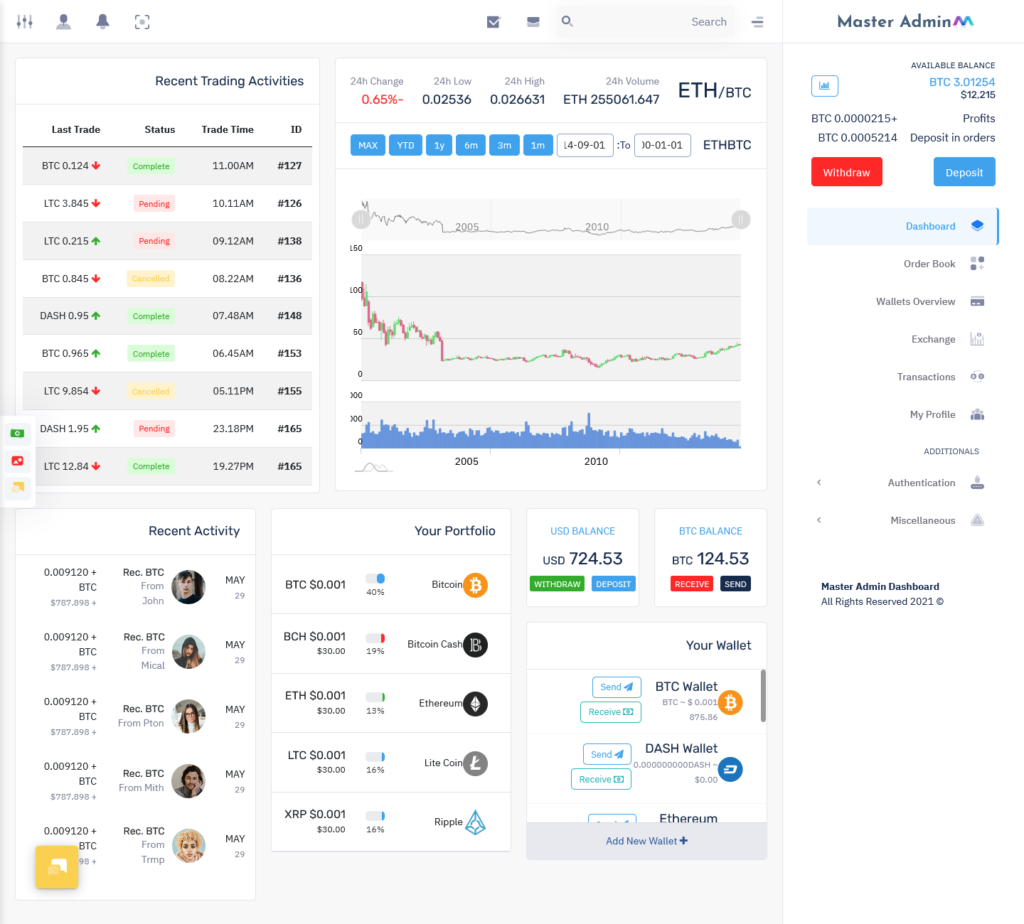Open the notifications bell icon
The image size is (1024, 924).
tap(102, 21)
